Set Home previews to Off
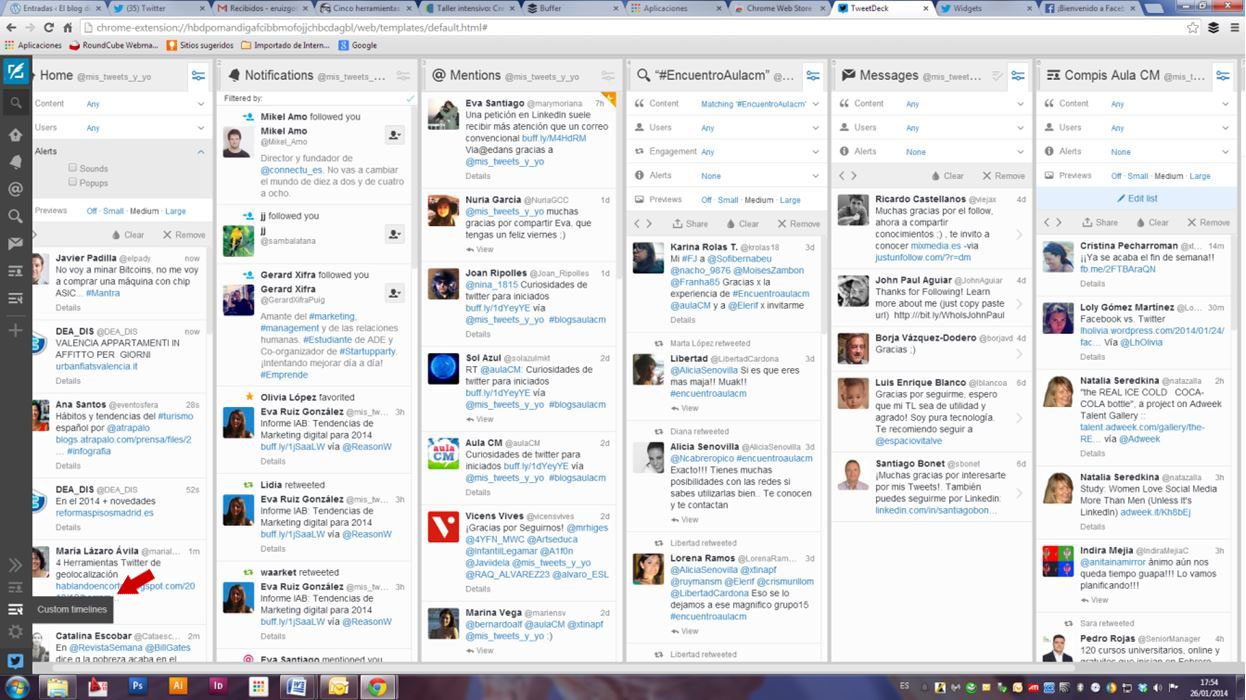 [x=91, y=211]
